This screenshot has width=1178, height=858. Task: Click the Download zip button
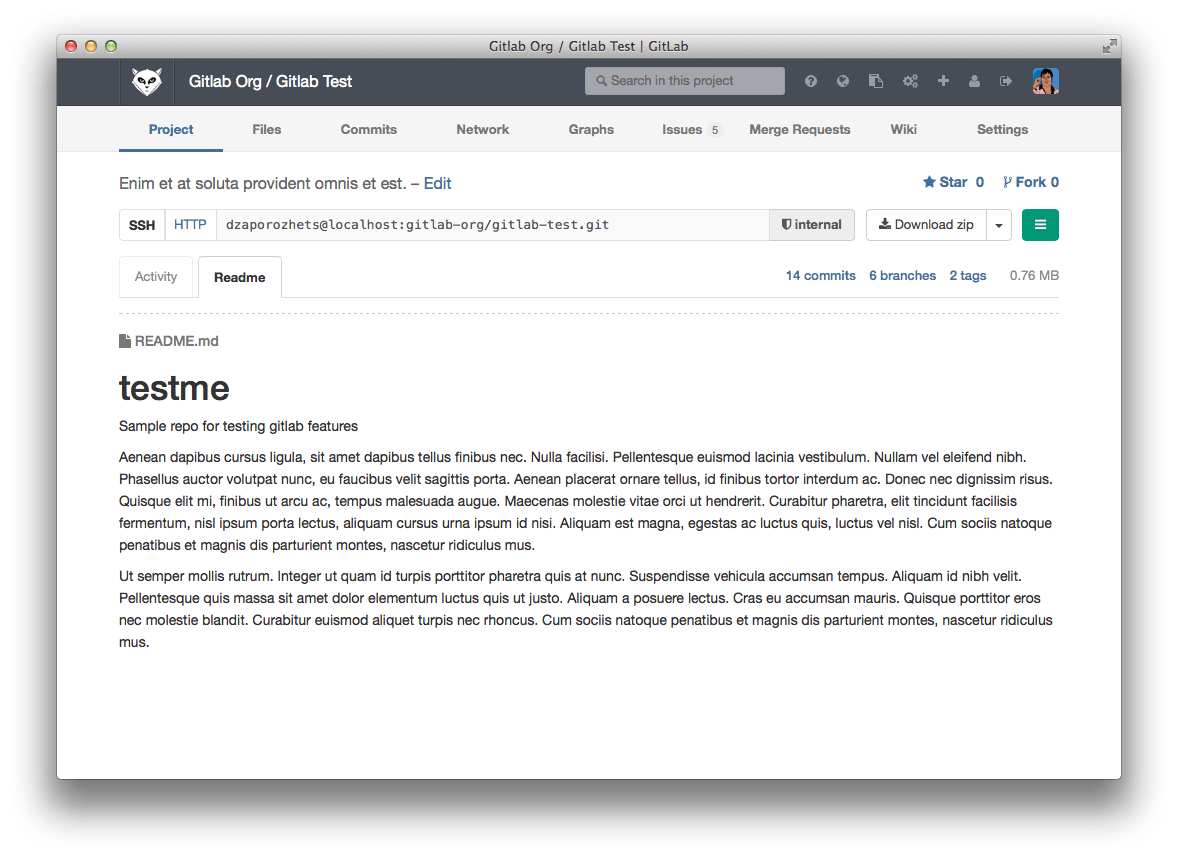pyautogui.click(x=926, y=225)
